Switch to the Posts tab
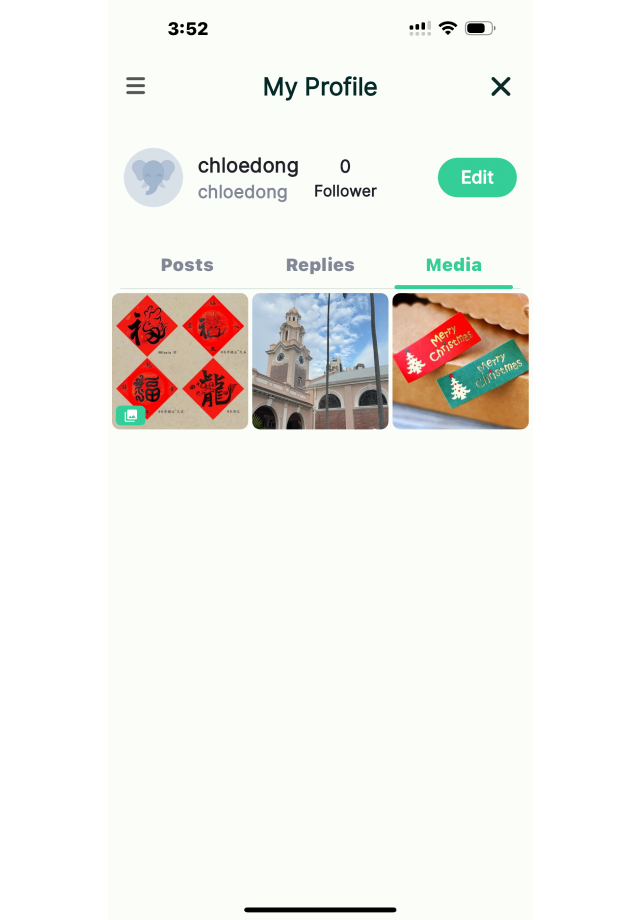 tap(187, 265)
